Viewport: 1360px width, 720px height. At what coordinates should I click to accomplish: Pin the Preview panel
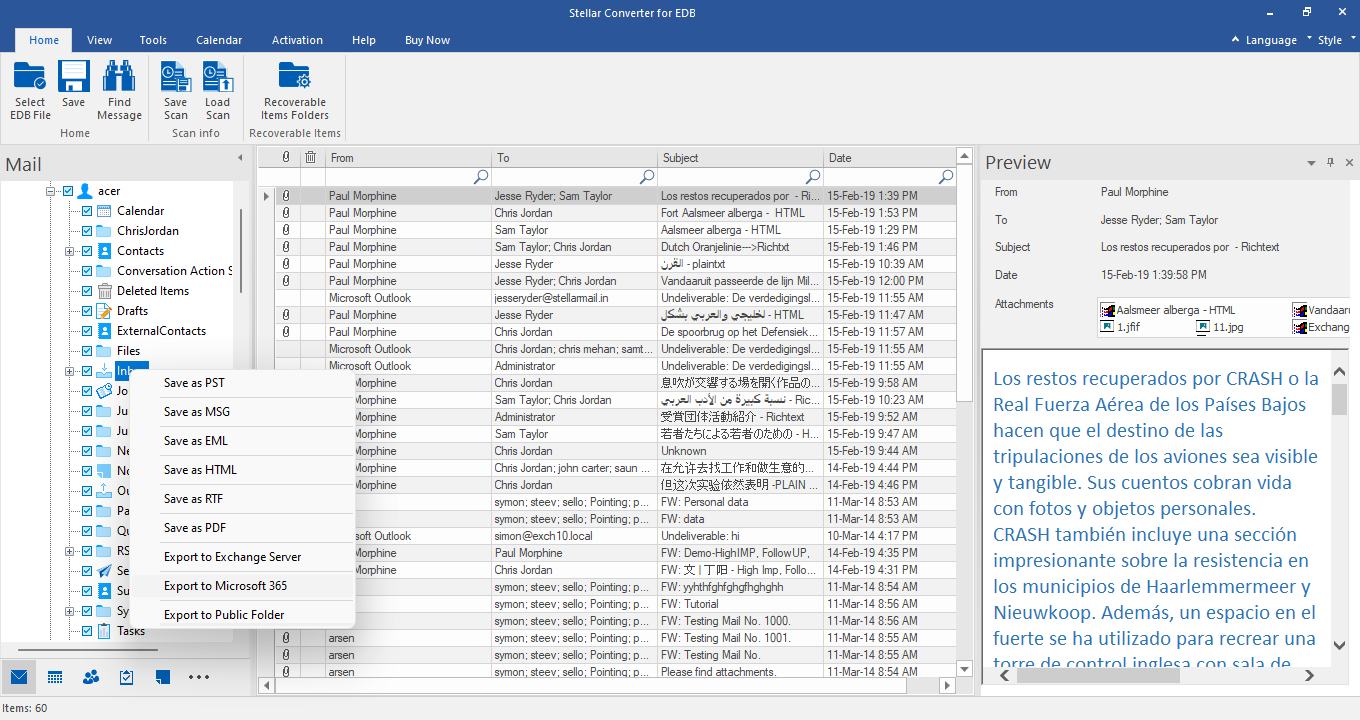[1330, 162]
